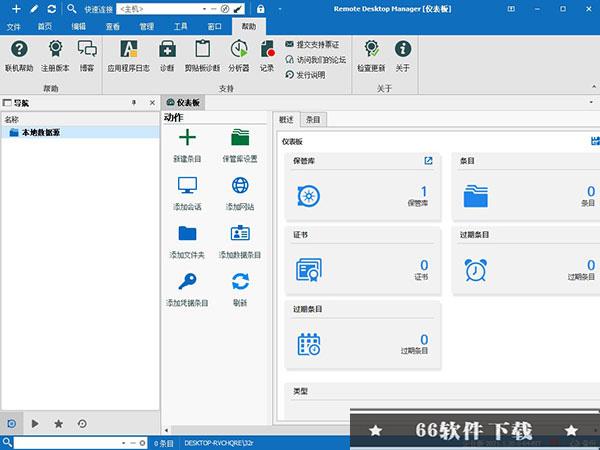Click the play icon in navigation footer

pos(35,423)
